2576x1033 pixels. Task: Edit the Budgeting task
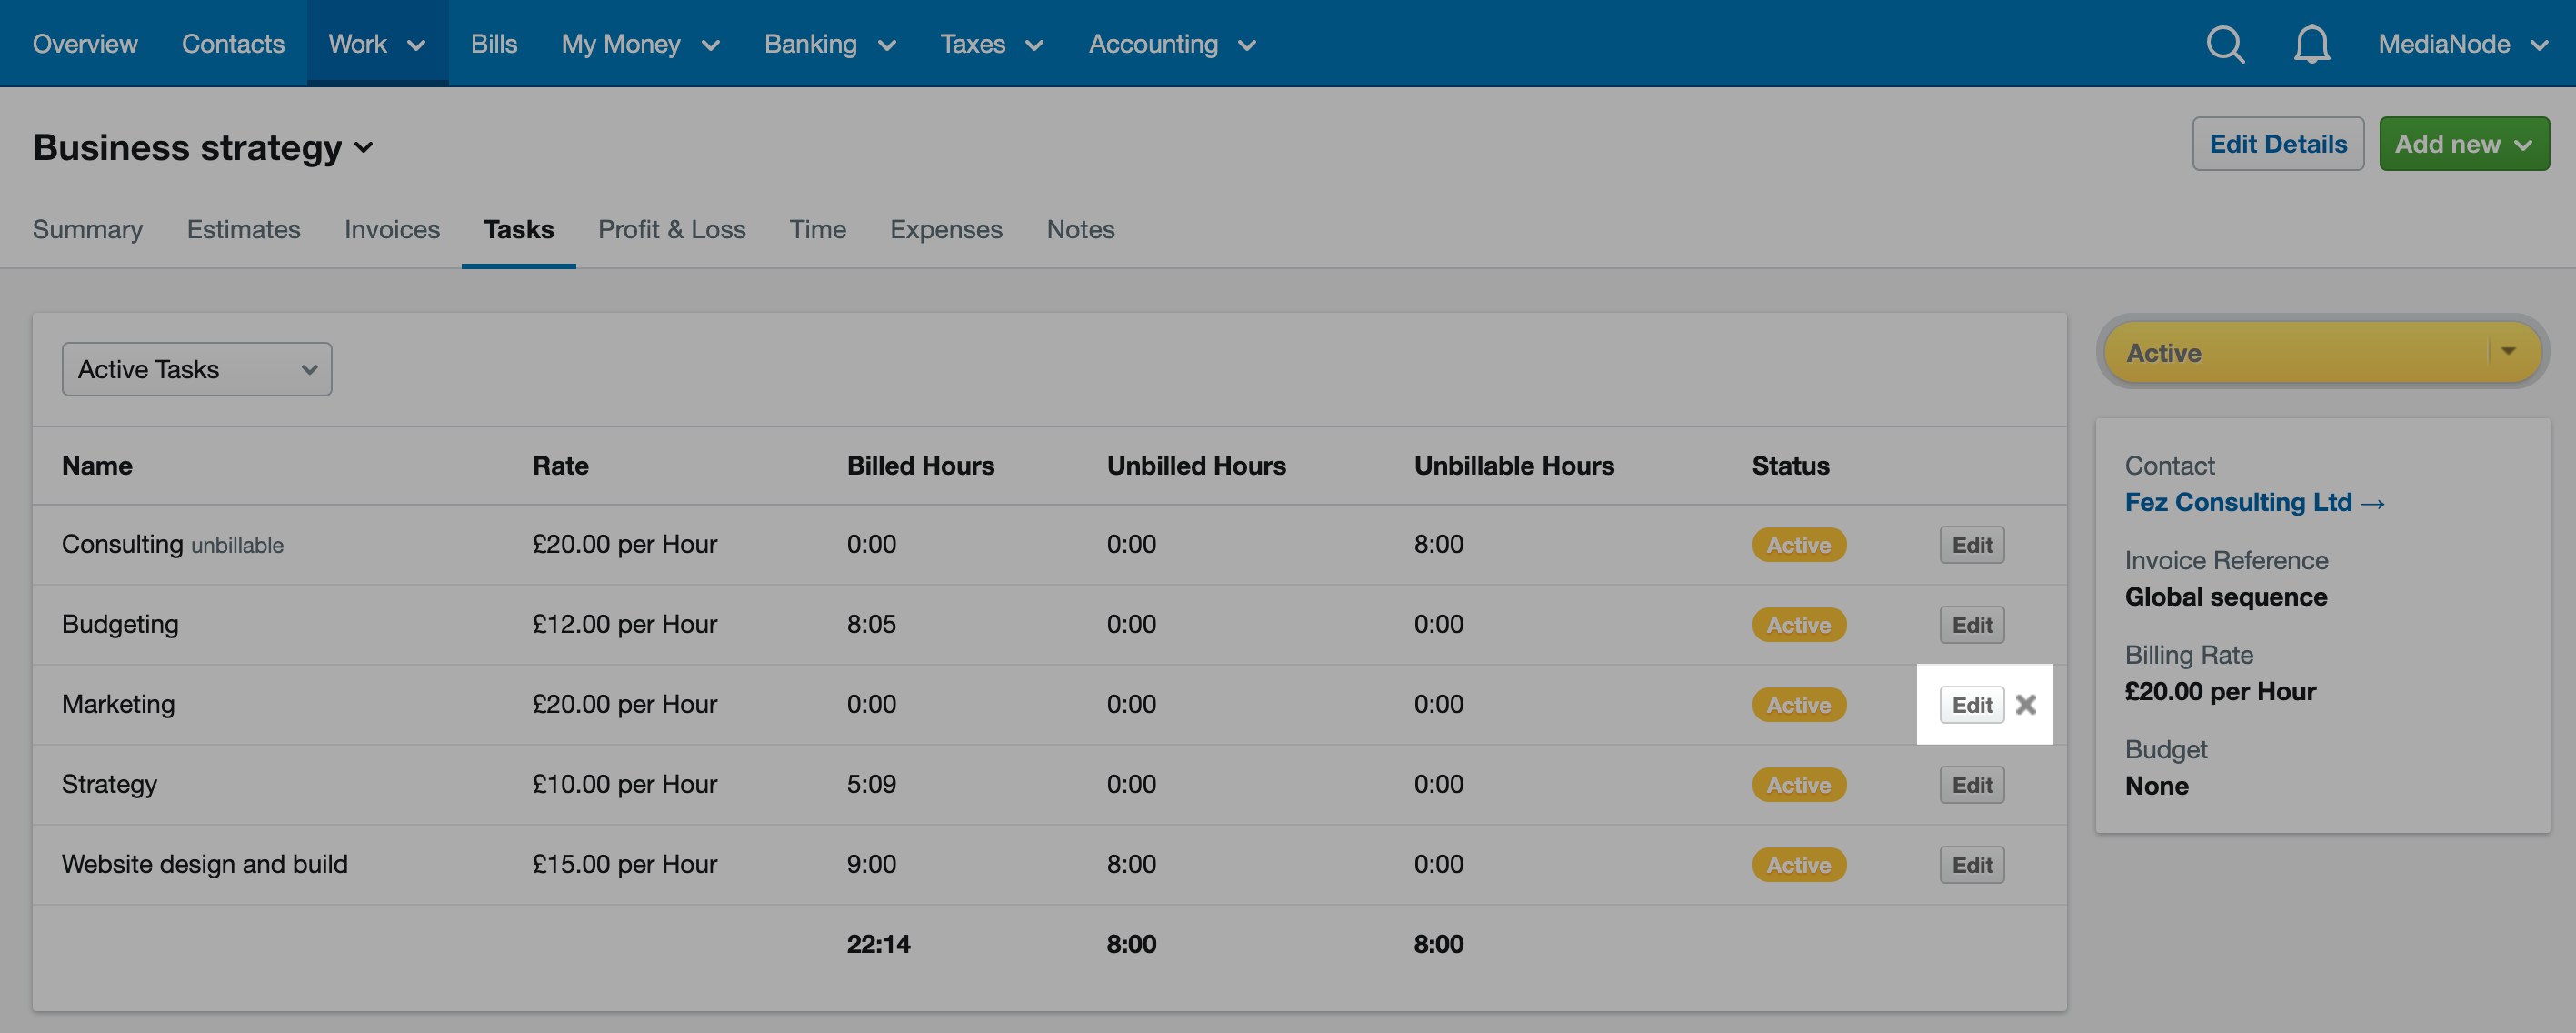coord(1972,625)
